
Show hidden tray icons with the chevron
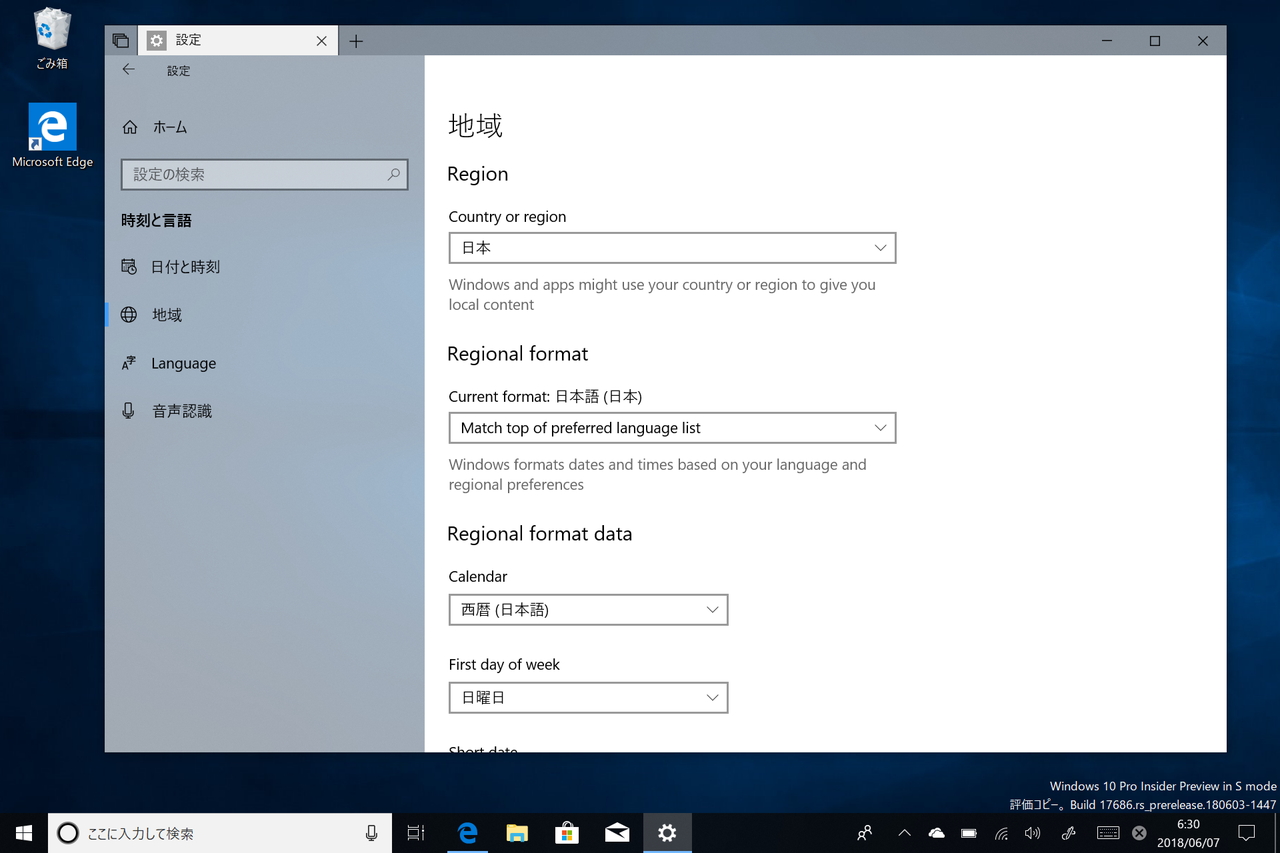pos(904,833)
